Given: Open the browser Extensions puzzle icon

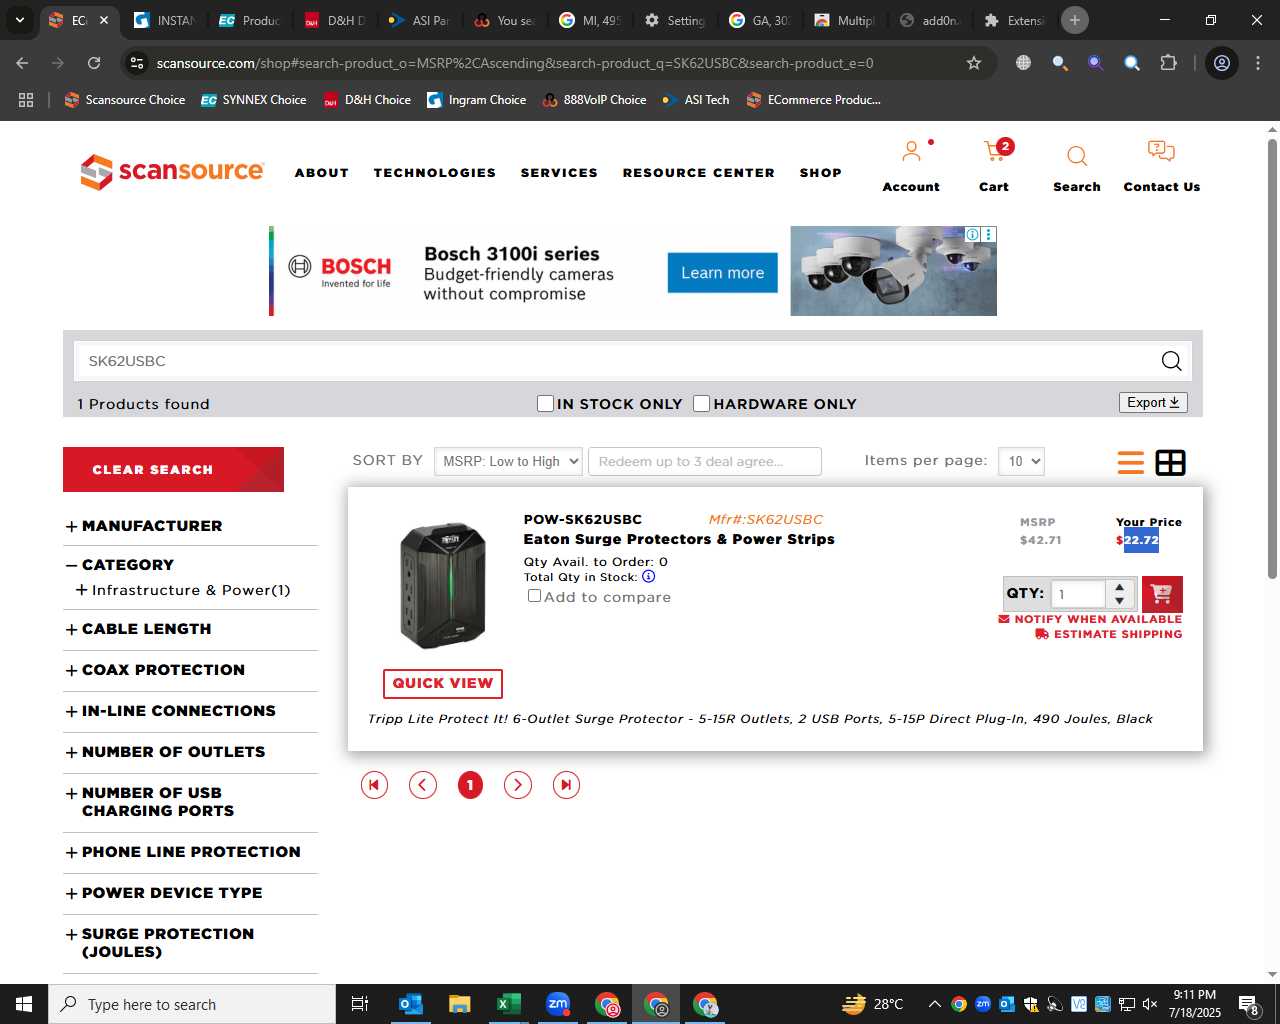Looking at the screenshot, I should [1168, 63].
